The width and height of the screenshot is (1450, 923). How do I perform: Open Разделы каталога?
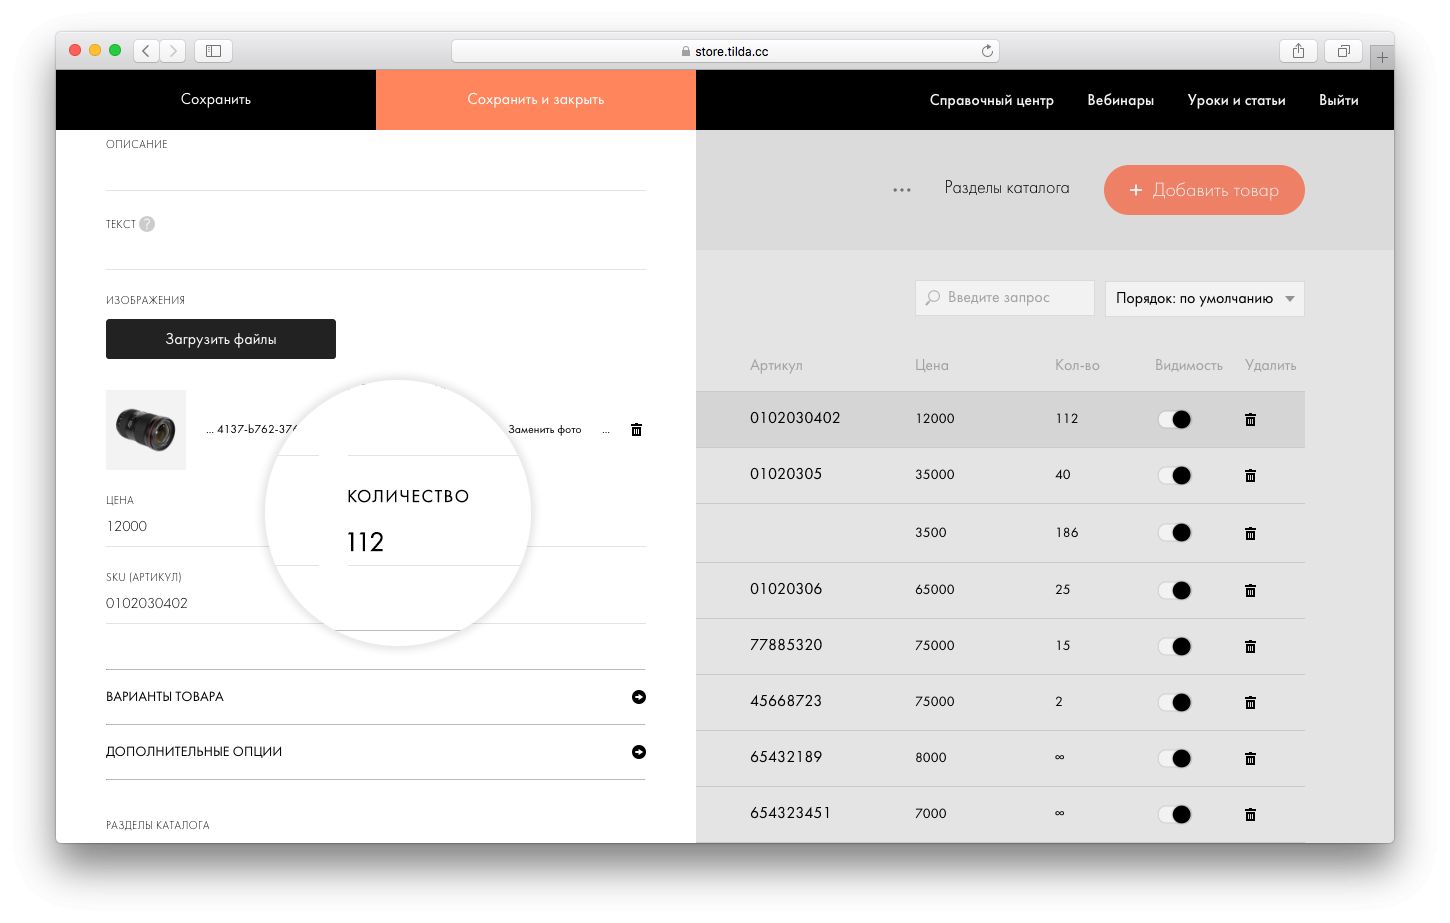point(1007,188)
